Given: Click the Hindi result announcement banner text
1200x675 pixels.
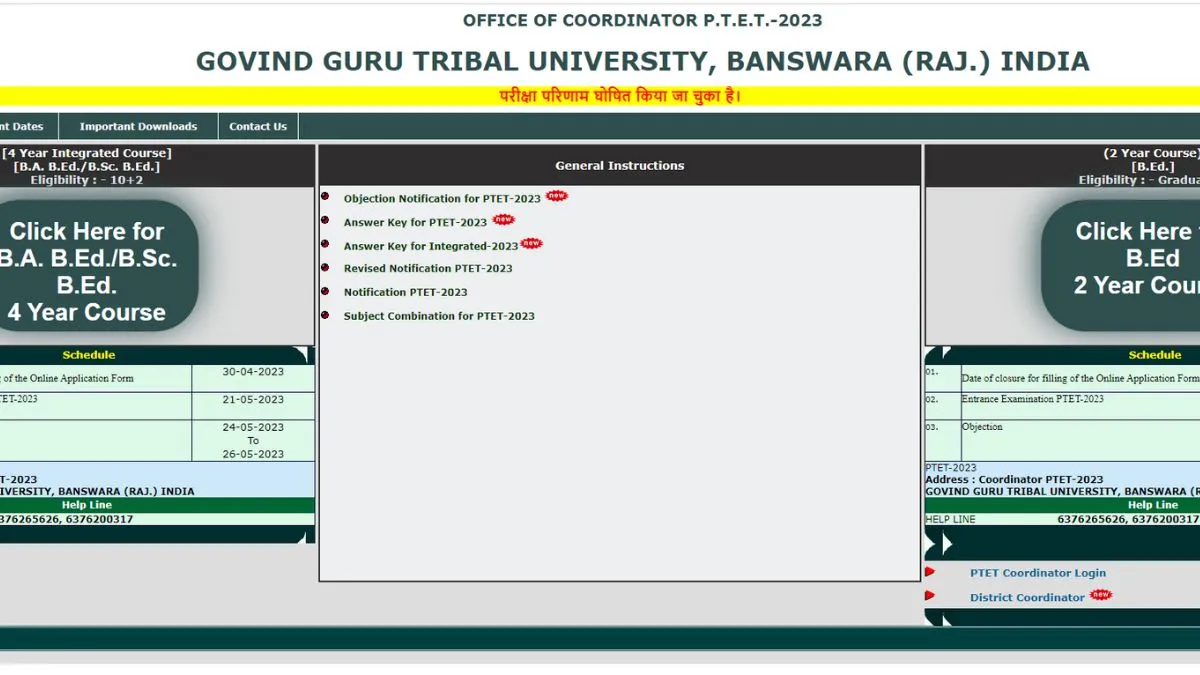Looking at the screenshot, I should tap(620, 96).
